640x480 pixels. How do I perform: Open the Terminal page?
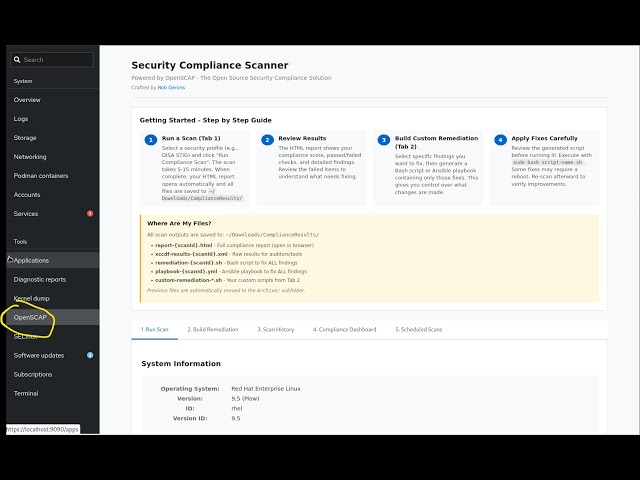[26, 393]
